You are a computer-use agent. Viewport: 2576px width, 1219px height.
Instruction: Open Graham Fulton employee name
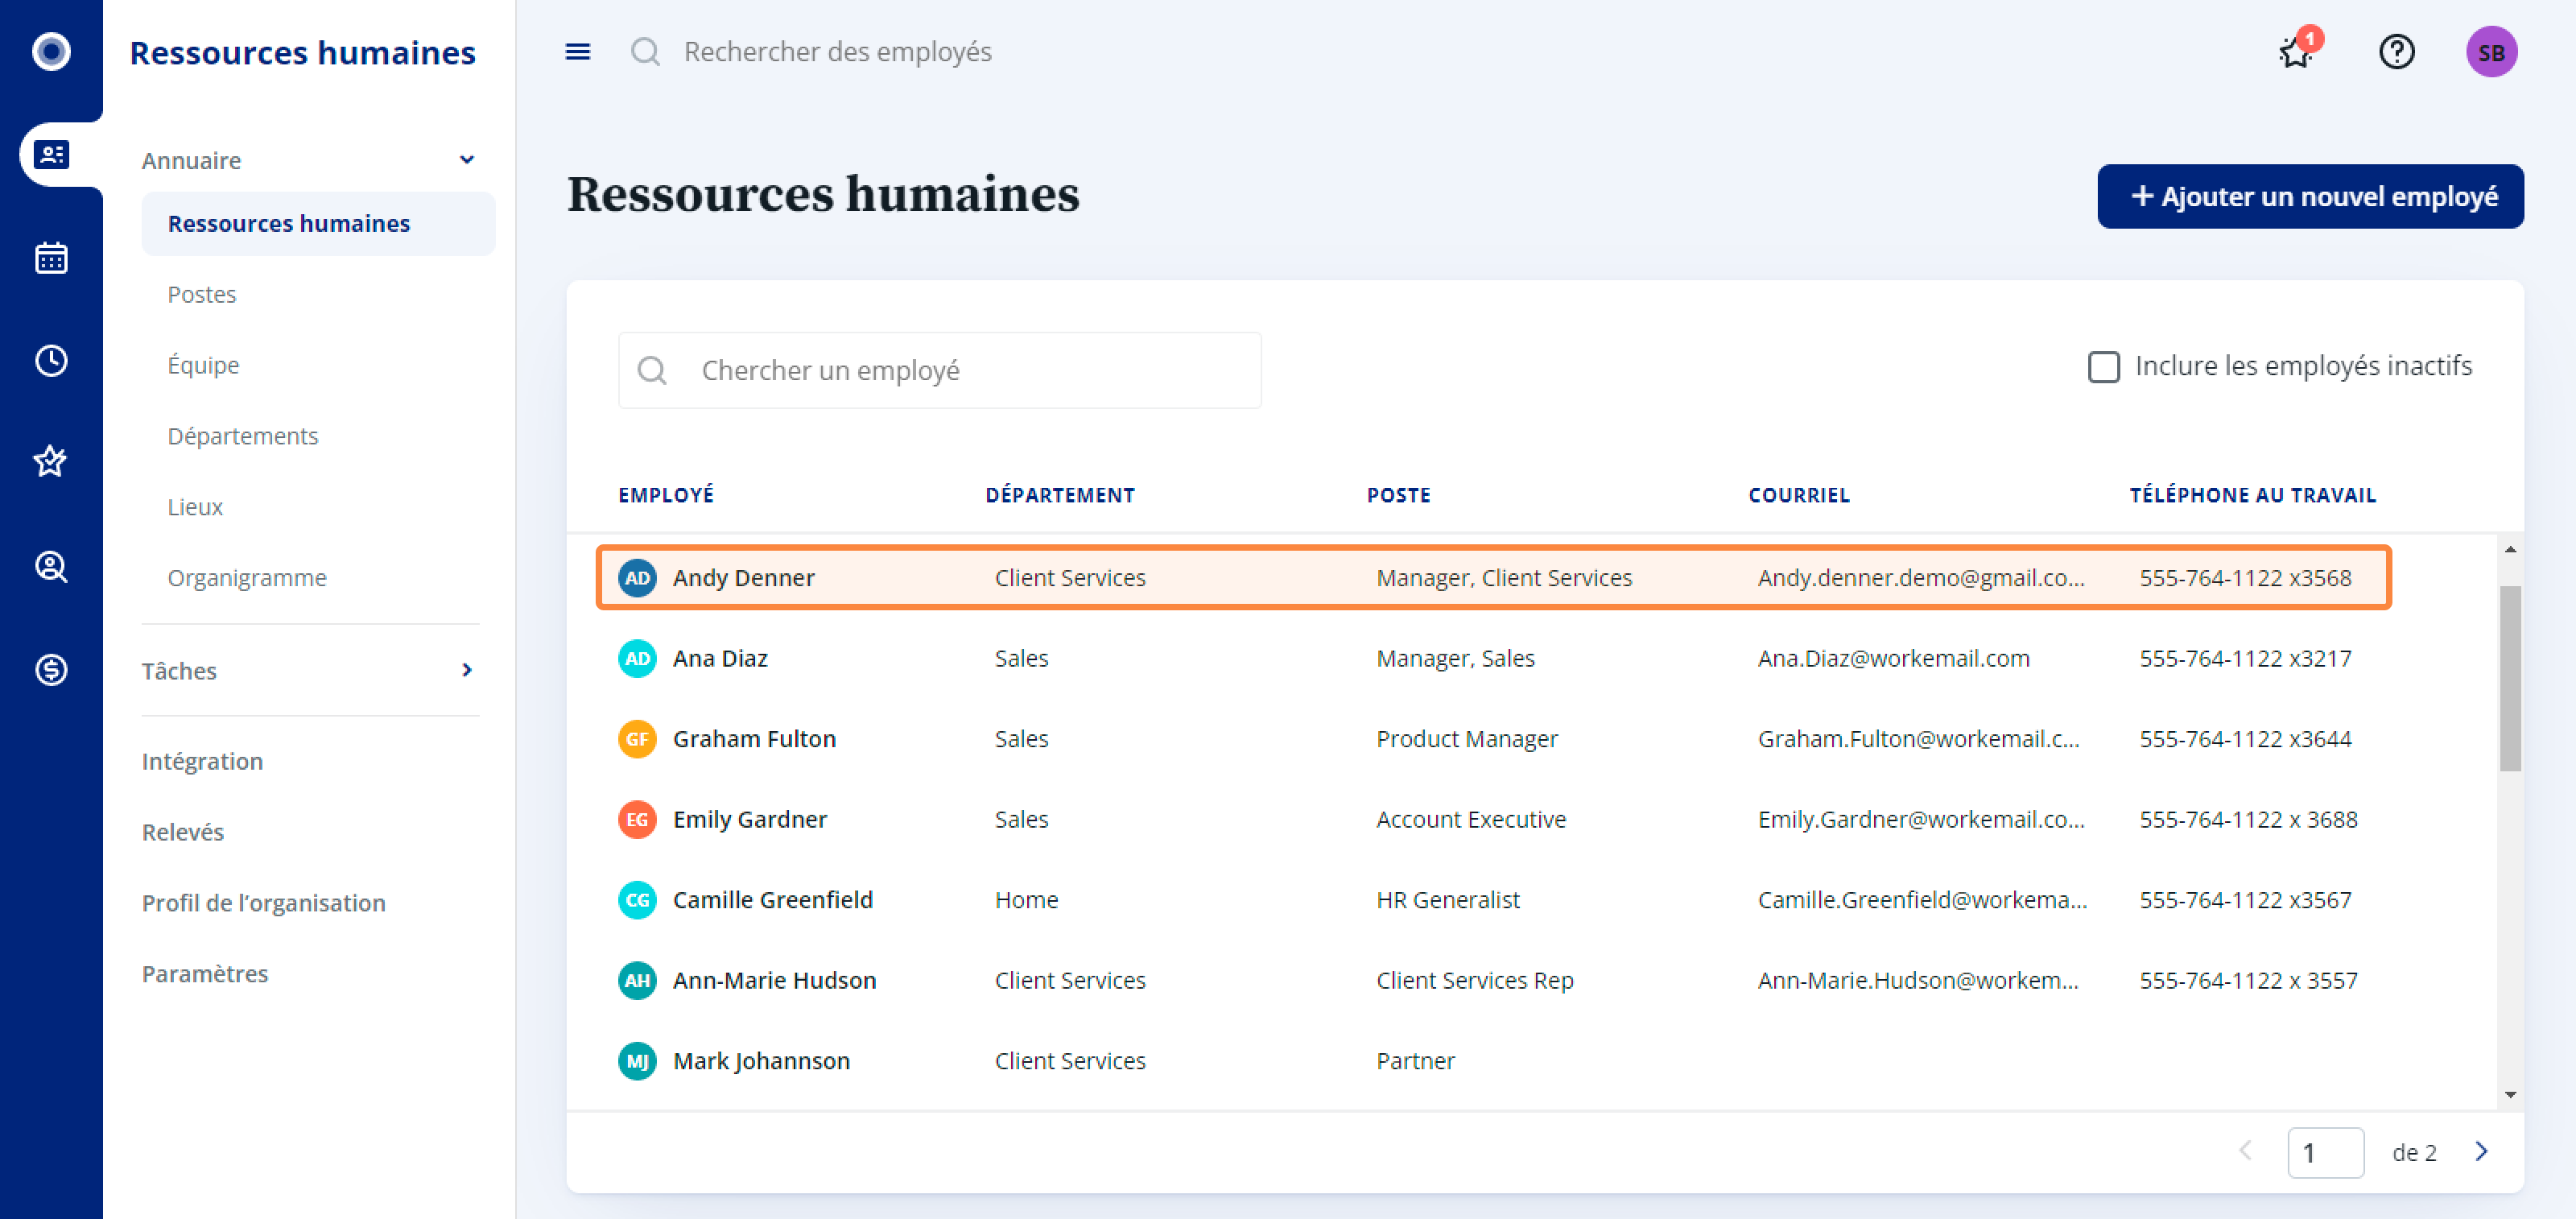tap(754, 739)
